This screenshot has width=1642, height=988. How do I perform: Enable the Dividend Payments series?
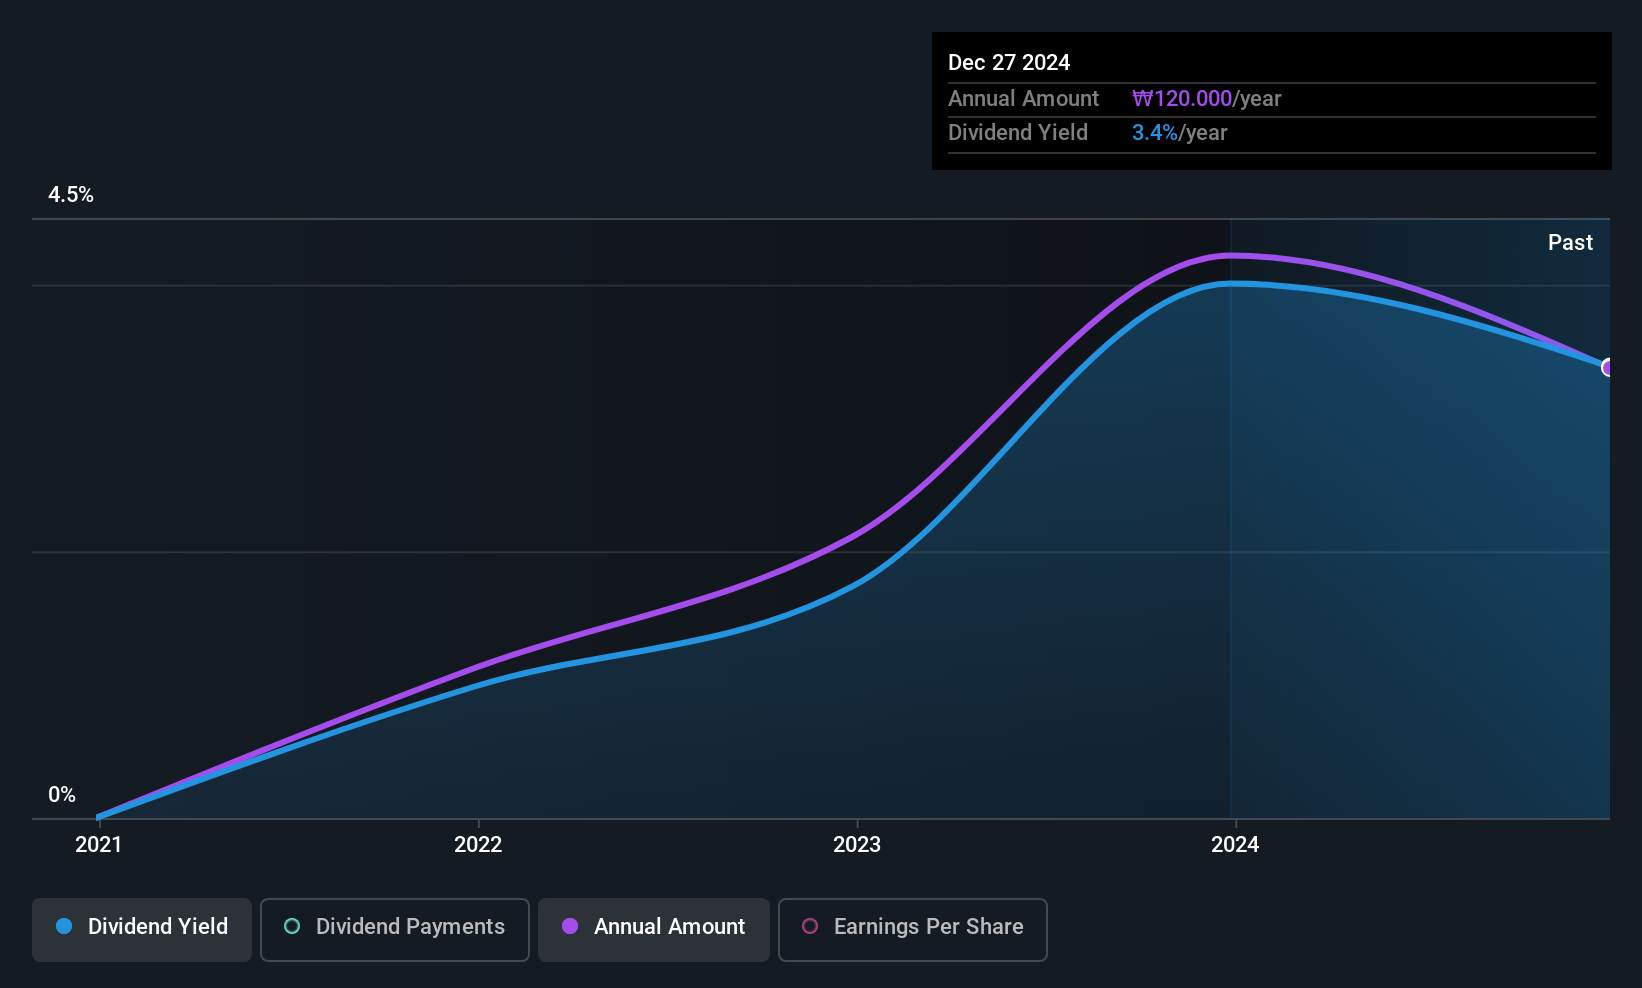(394, 929)
